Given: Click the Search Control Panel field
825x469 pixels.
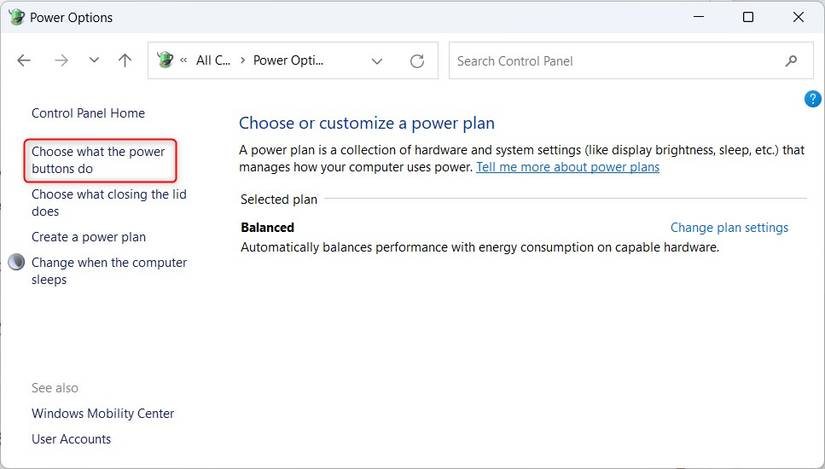Looking at the screenshot, I should point(631,61).
